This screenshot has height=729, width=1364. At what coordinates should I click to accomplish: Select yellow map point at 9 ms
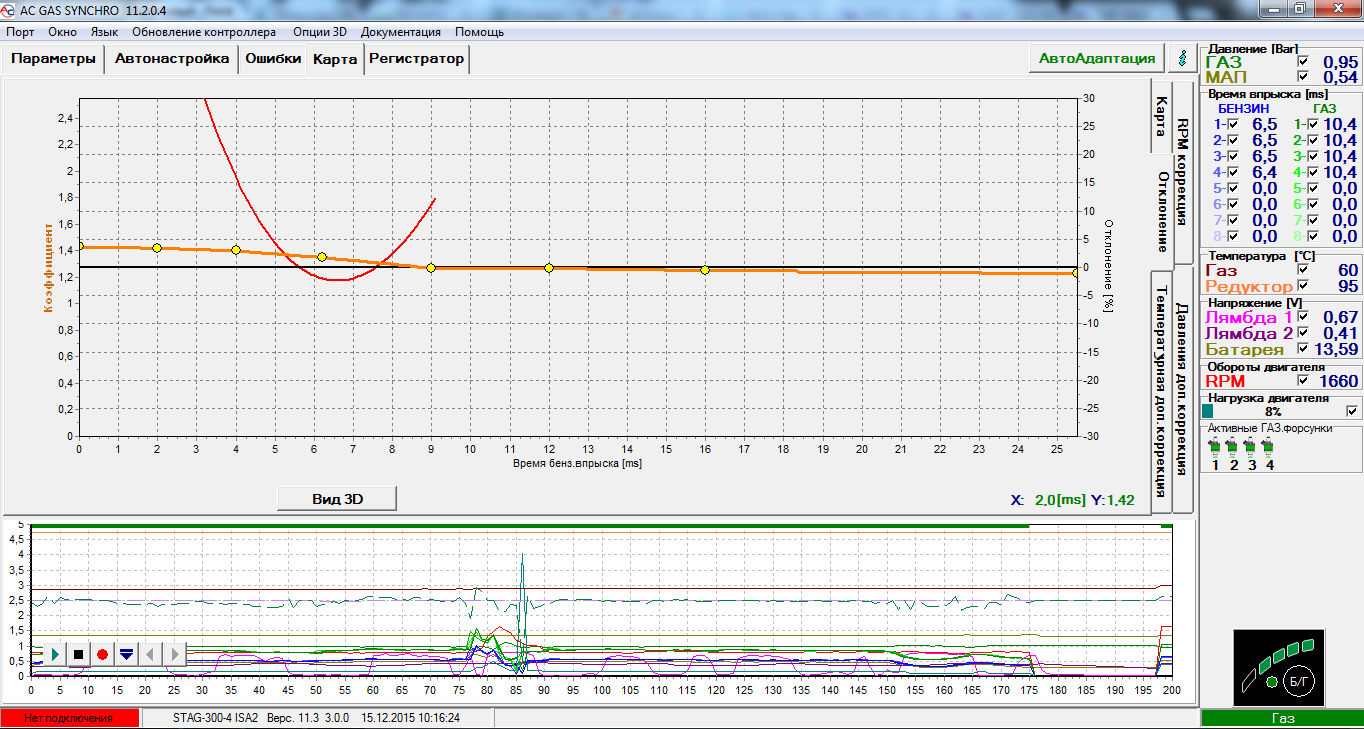(431, 268)
